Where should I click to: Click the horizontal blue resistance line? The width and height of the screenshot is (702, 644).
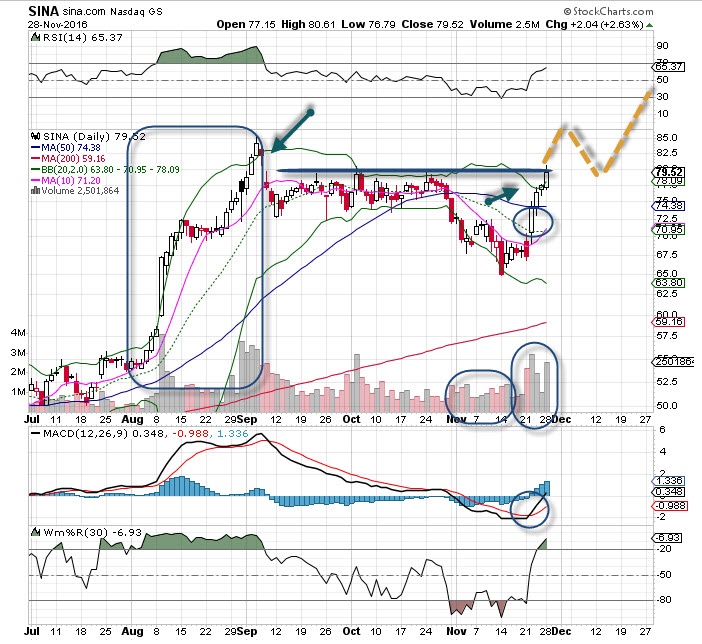pyautogui.click(x=410, y=172)
